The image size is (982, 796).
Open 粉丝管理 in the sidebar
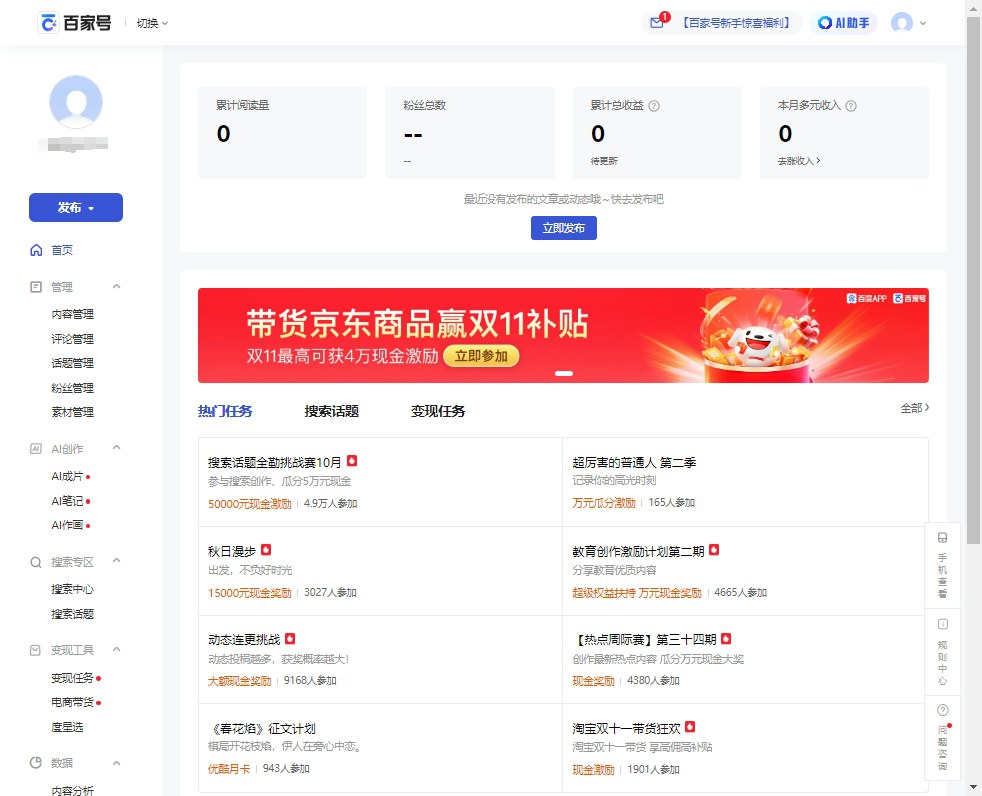[x=73, y=388]
